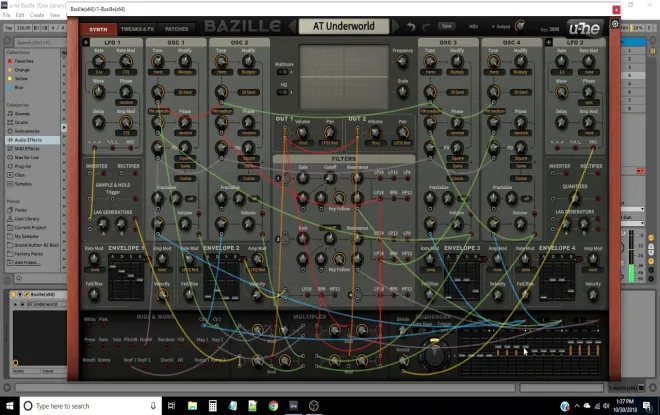Click the plus icon beside LFO 1

pos(86,42)
